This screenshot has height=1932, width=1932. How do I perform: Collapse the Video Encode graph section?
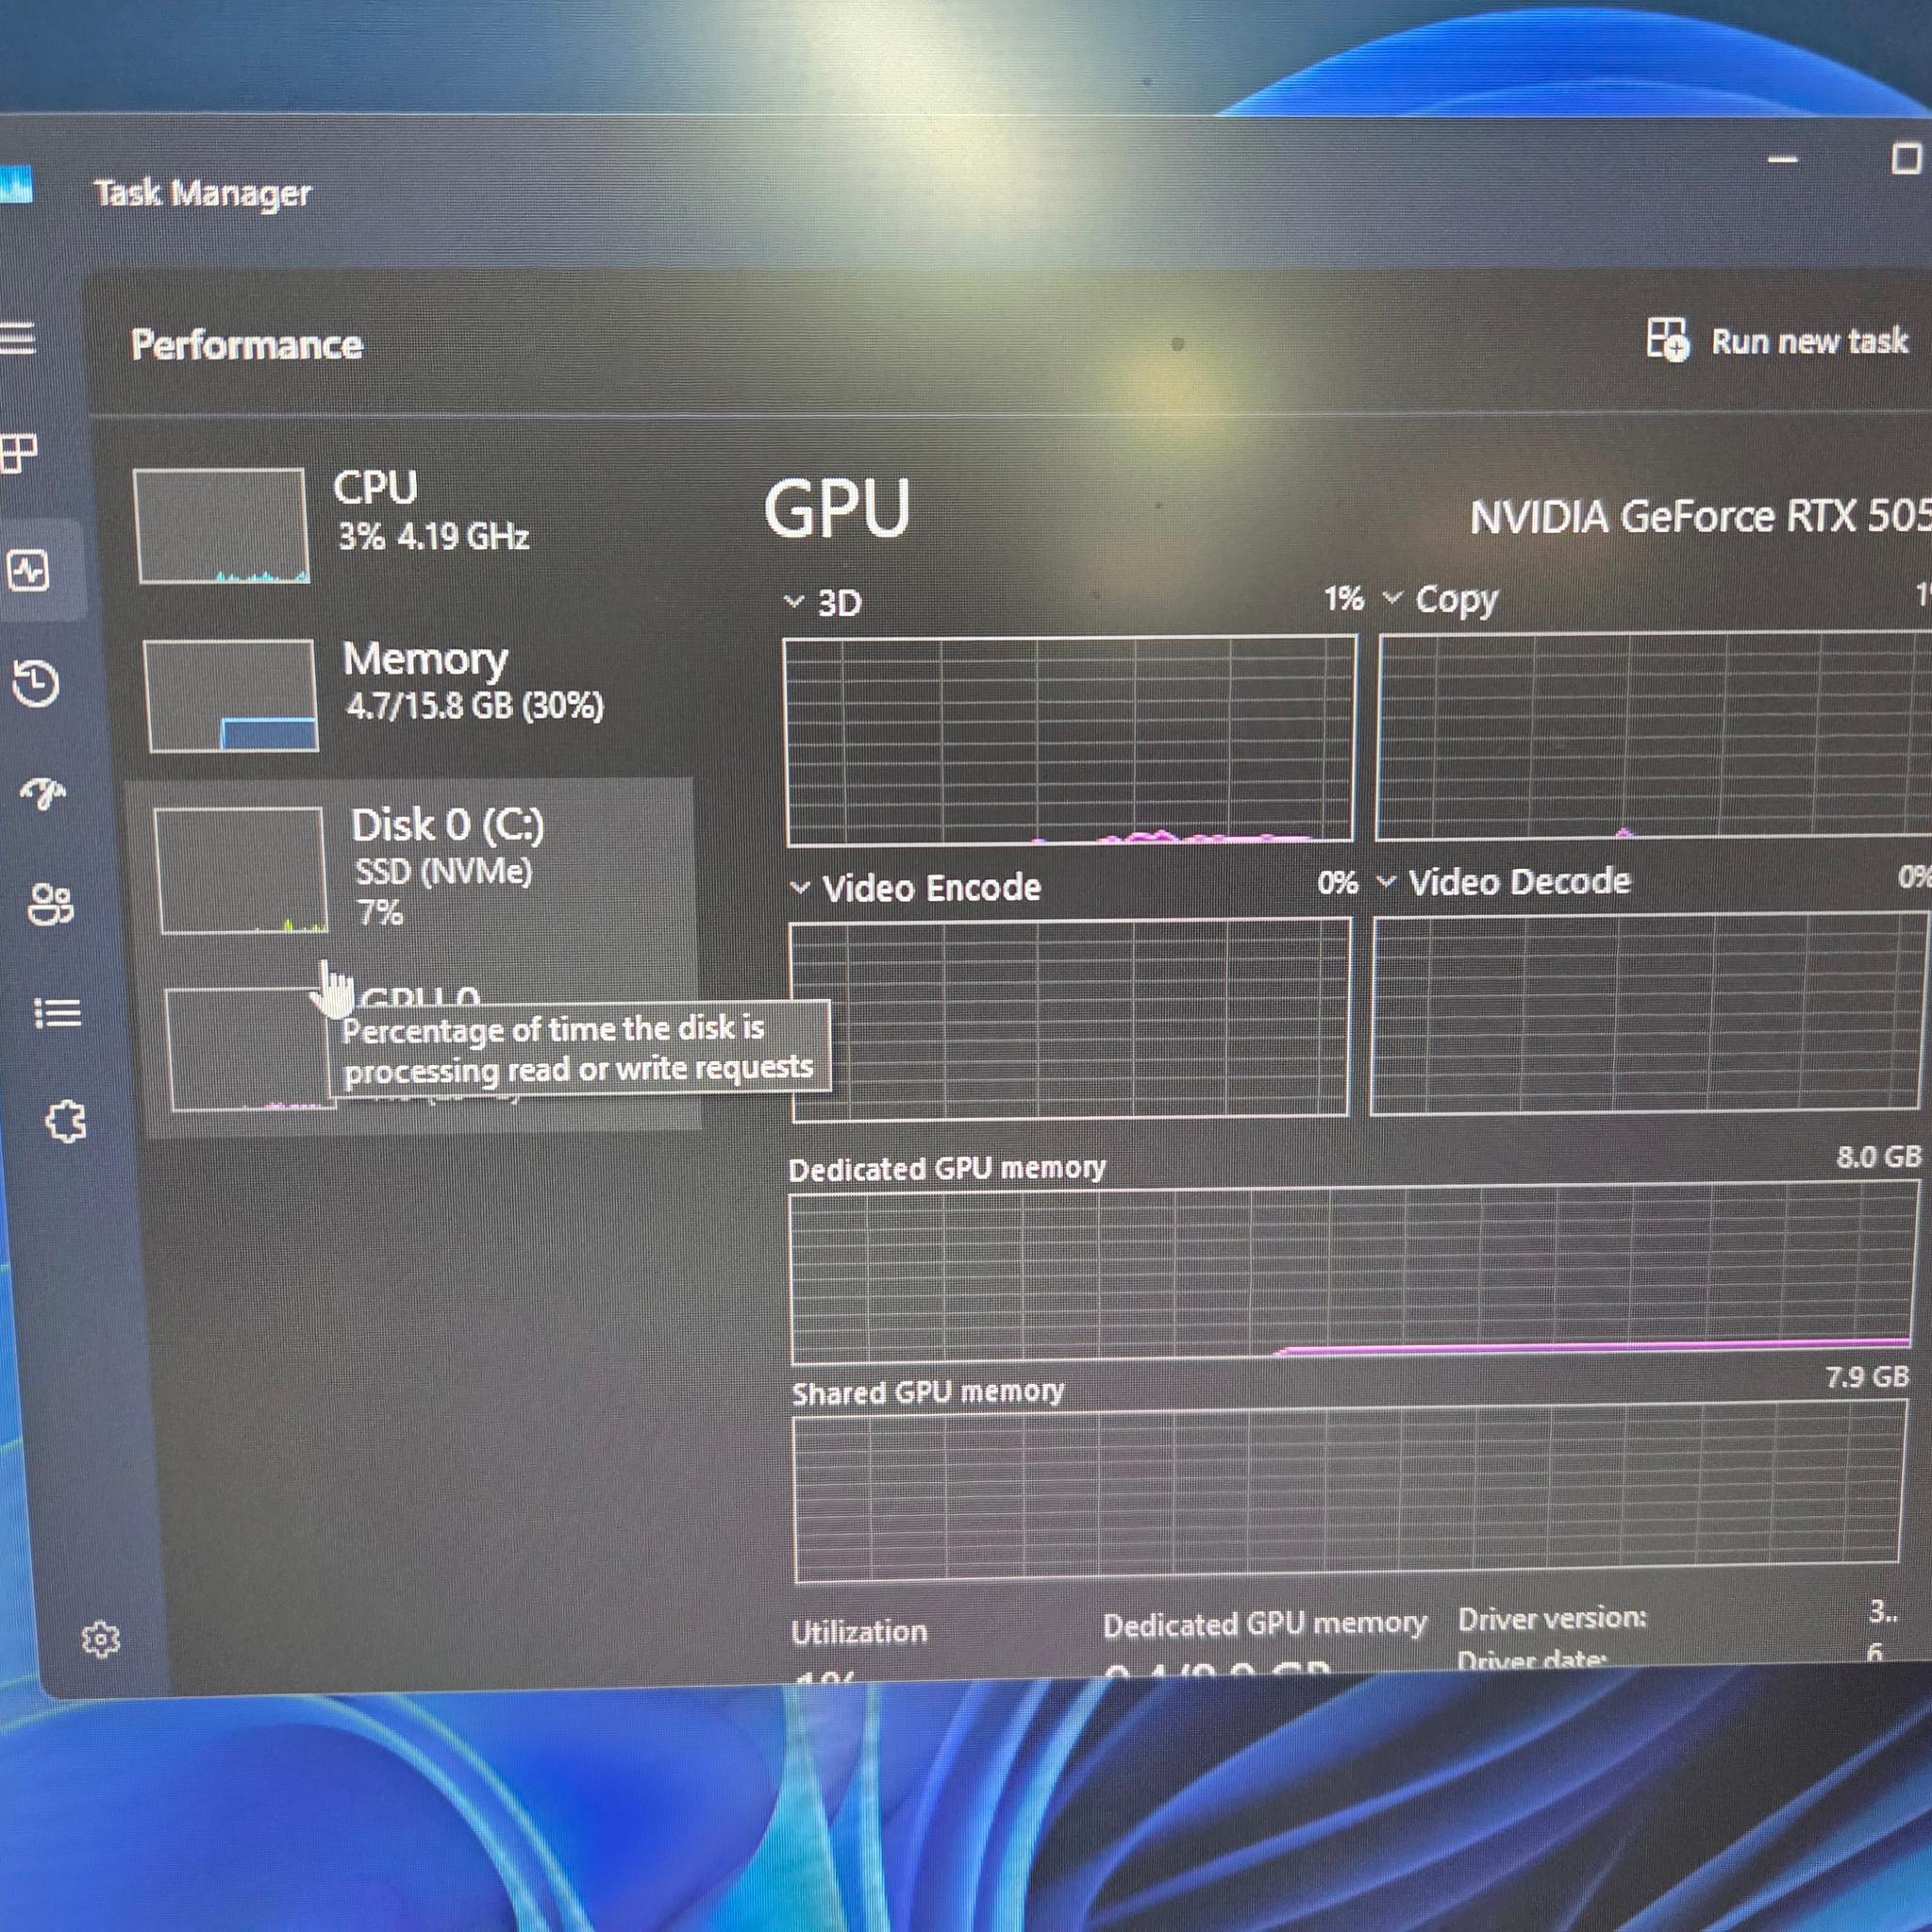coord(800,888)
